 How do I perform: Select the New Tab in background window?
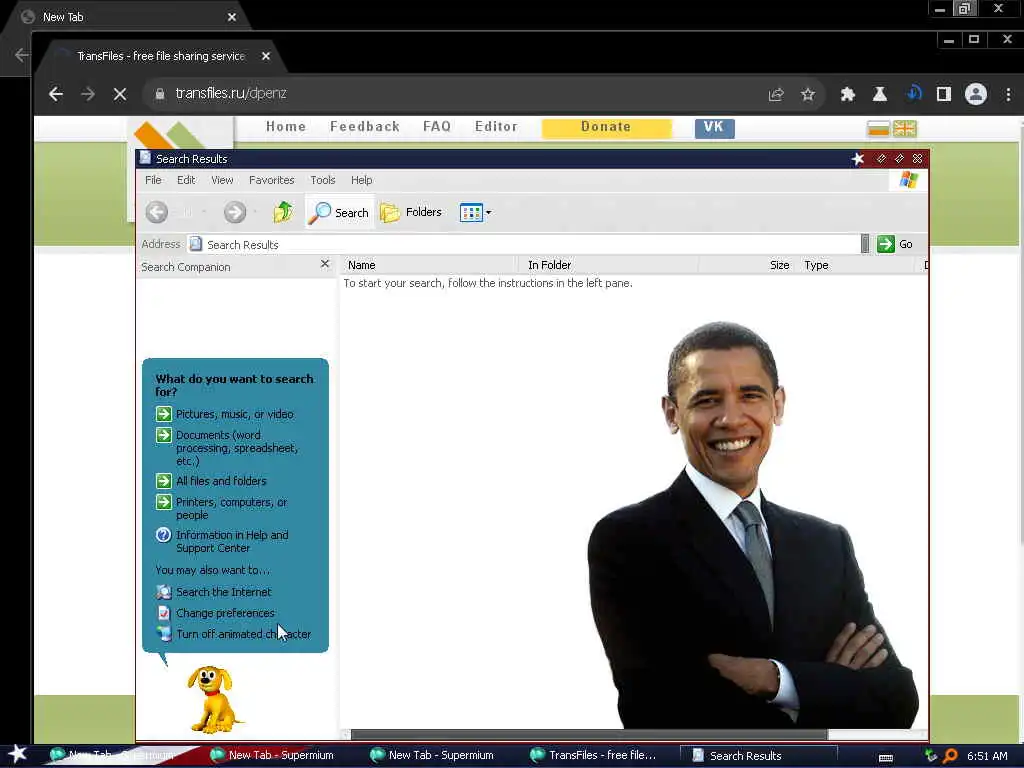(x=127, y=17)
